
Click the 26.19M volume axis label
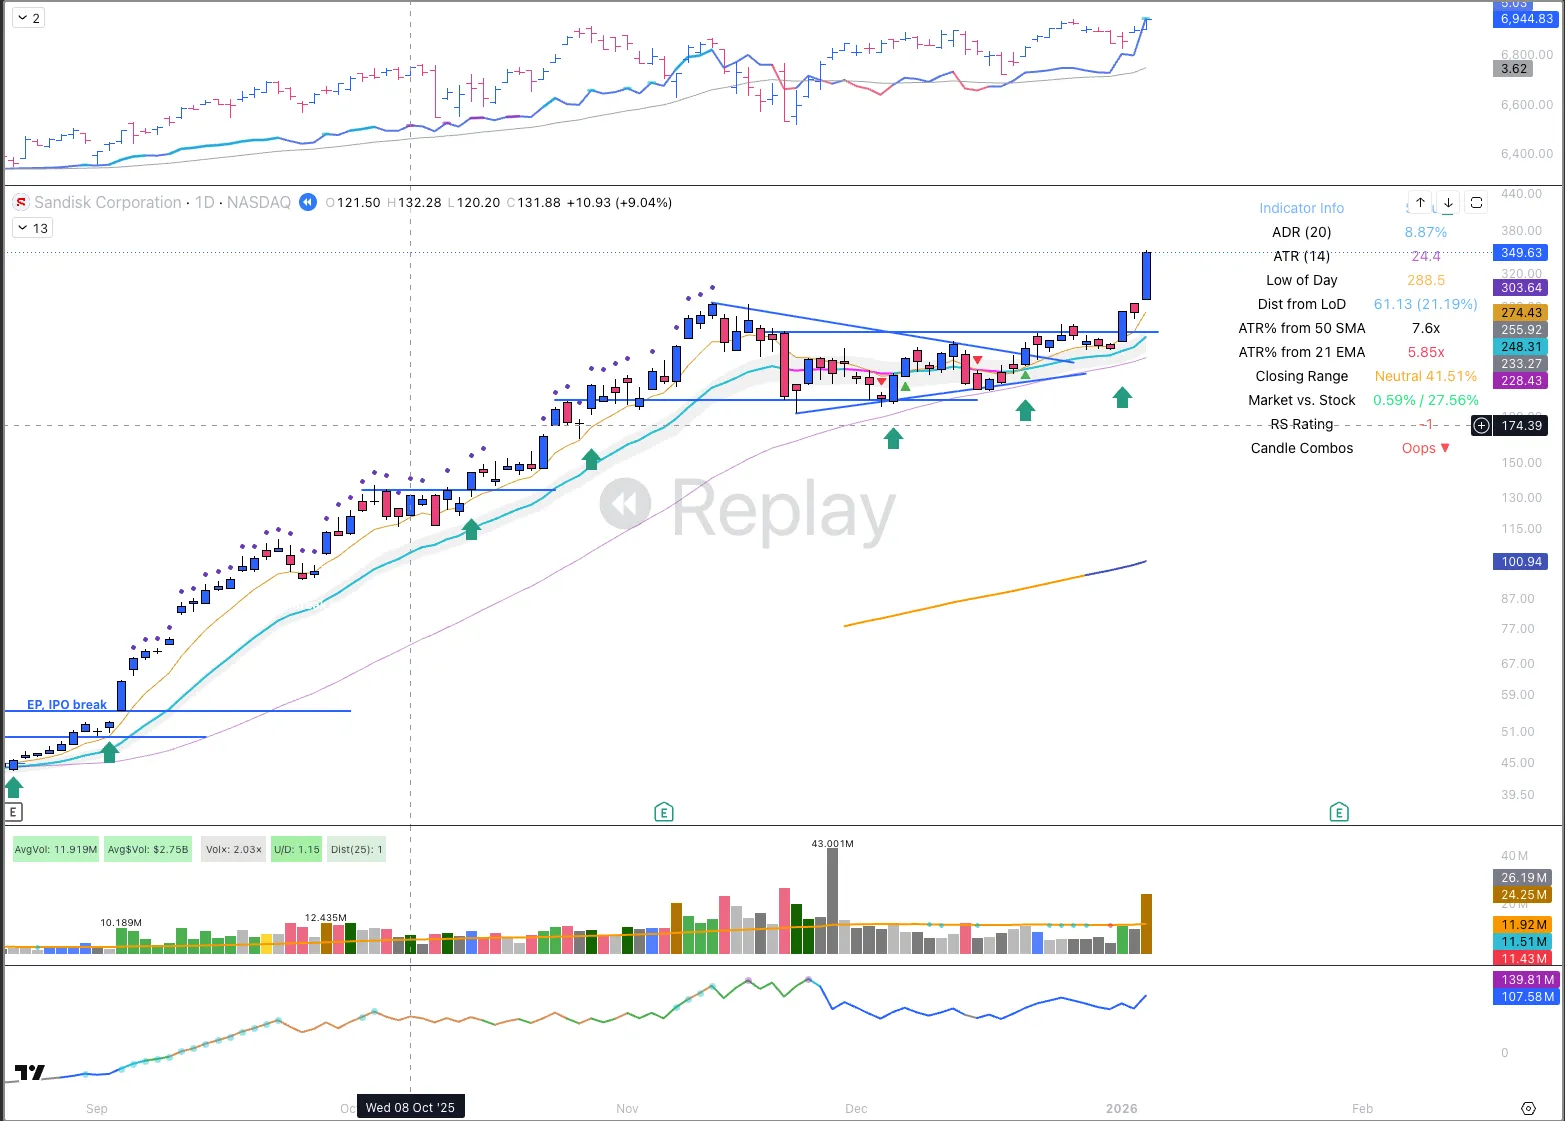(1522, 878)
